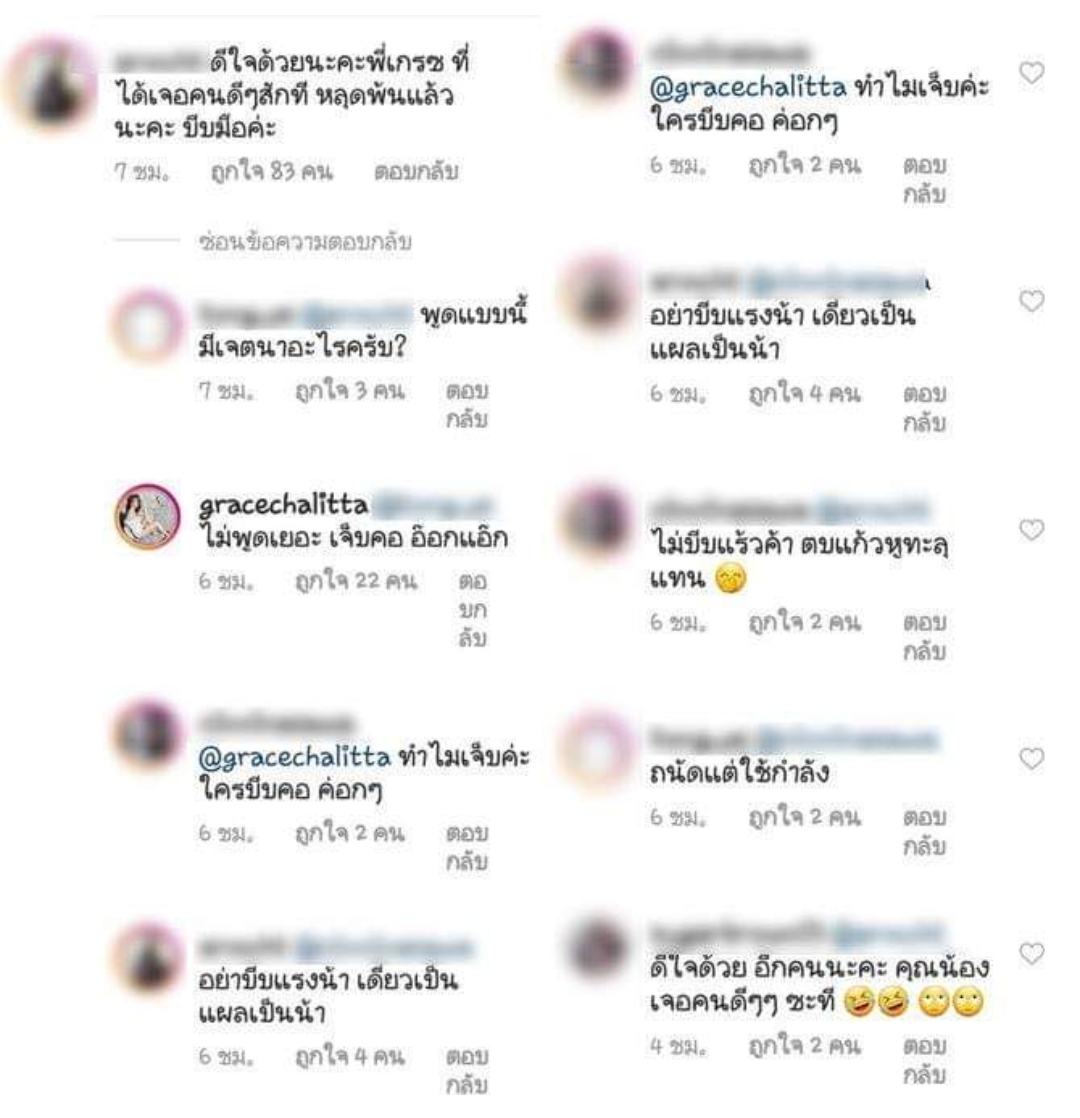View 83 likes on top comment
Screen dimensions: 1080x1118
[x=272, y=172]
